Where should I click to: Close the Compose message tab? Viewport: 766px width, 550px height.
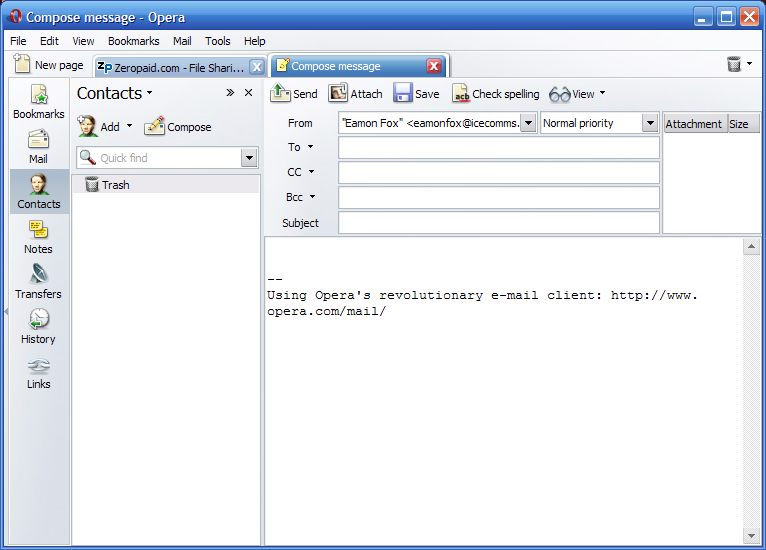(x=434, y=66)
